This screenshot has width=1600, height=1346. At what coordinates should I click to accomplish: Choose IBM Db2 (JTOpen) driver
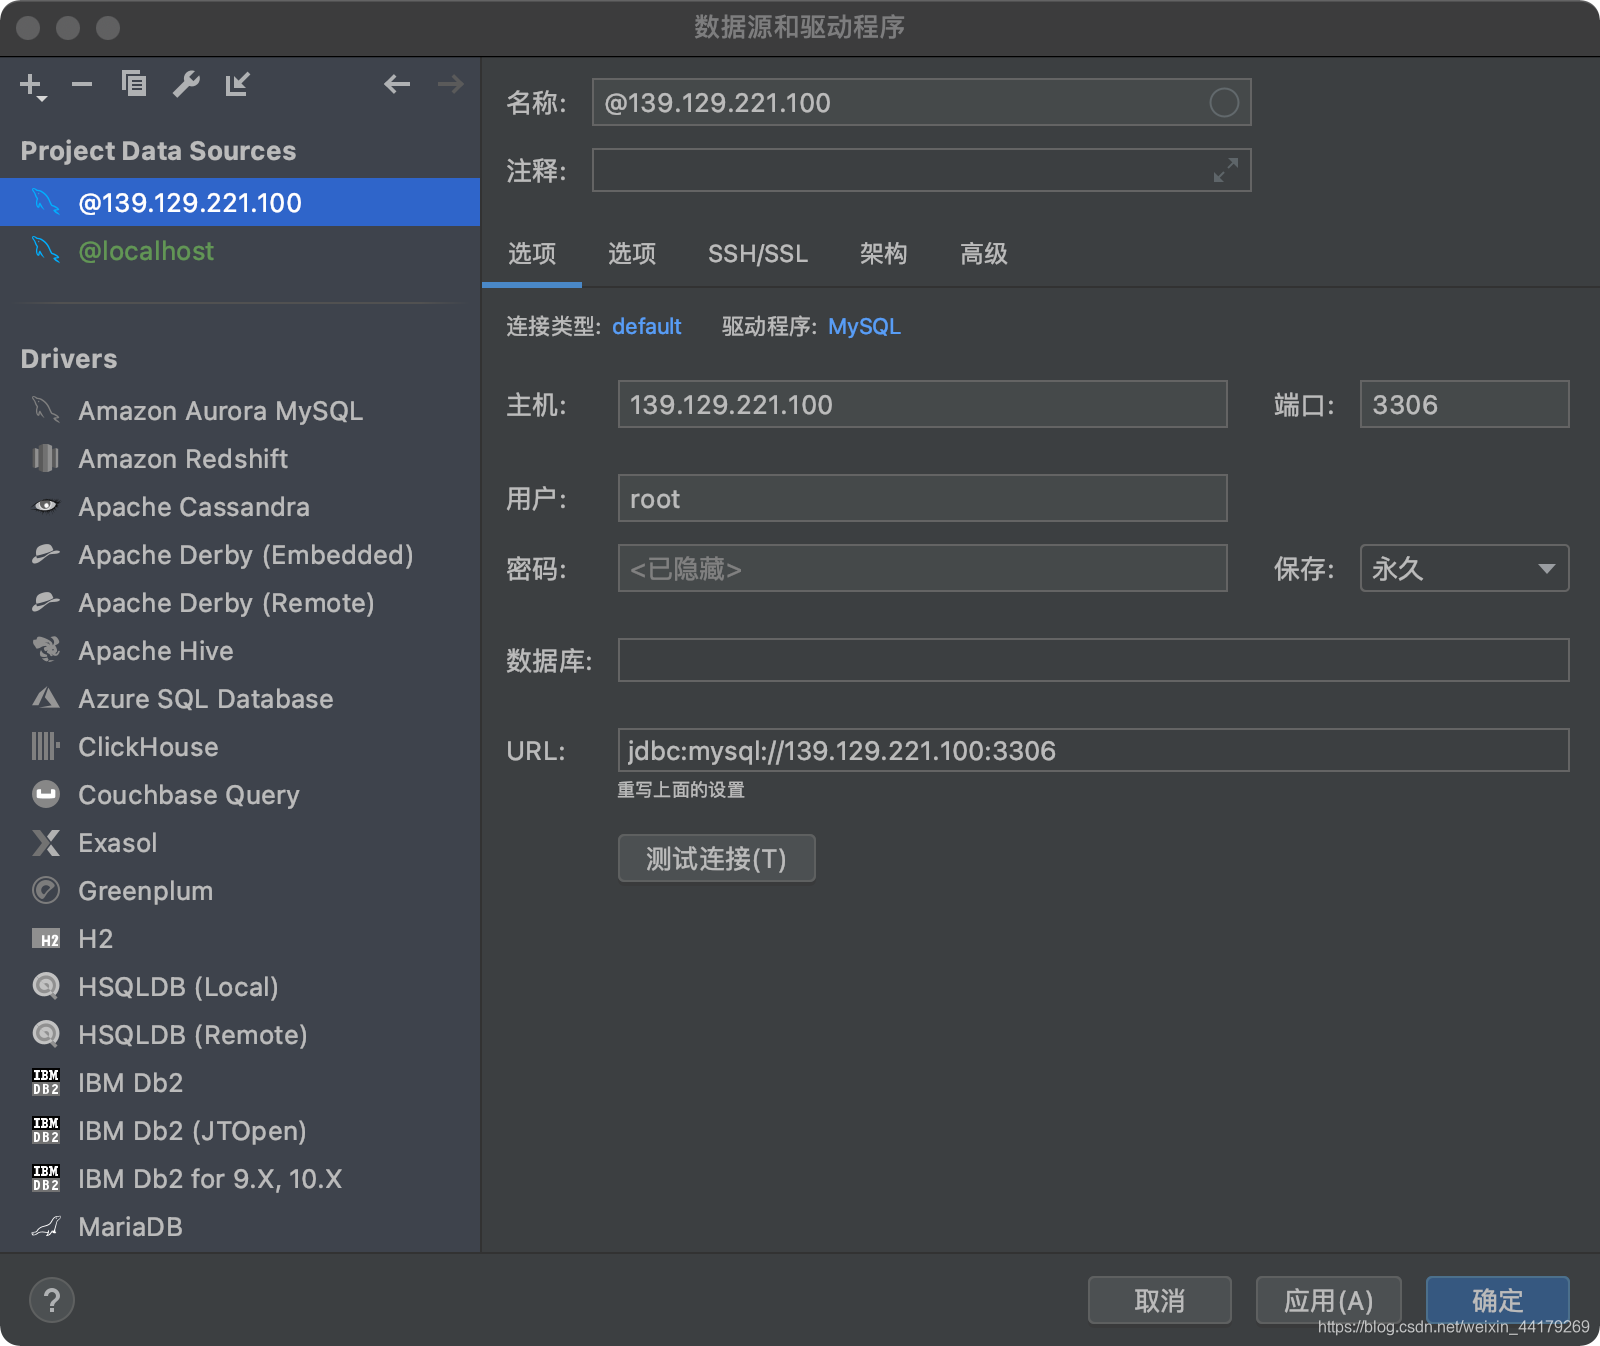(x=240, y=1130)
